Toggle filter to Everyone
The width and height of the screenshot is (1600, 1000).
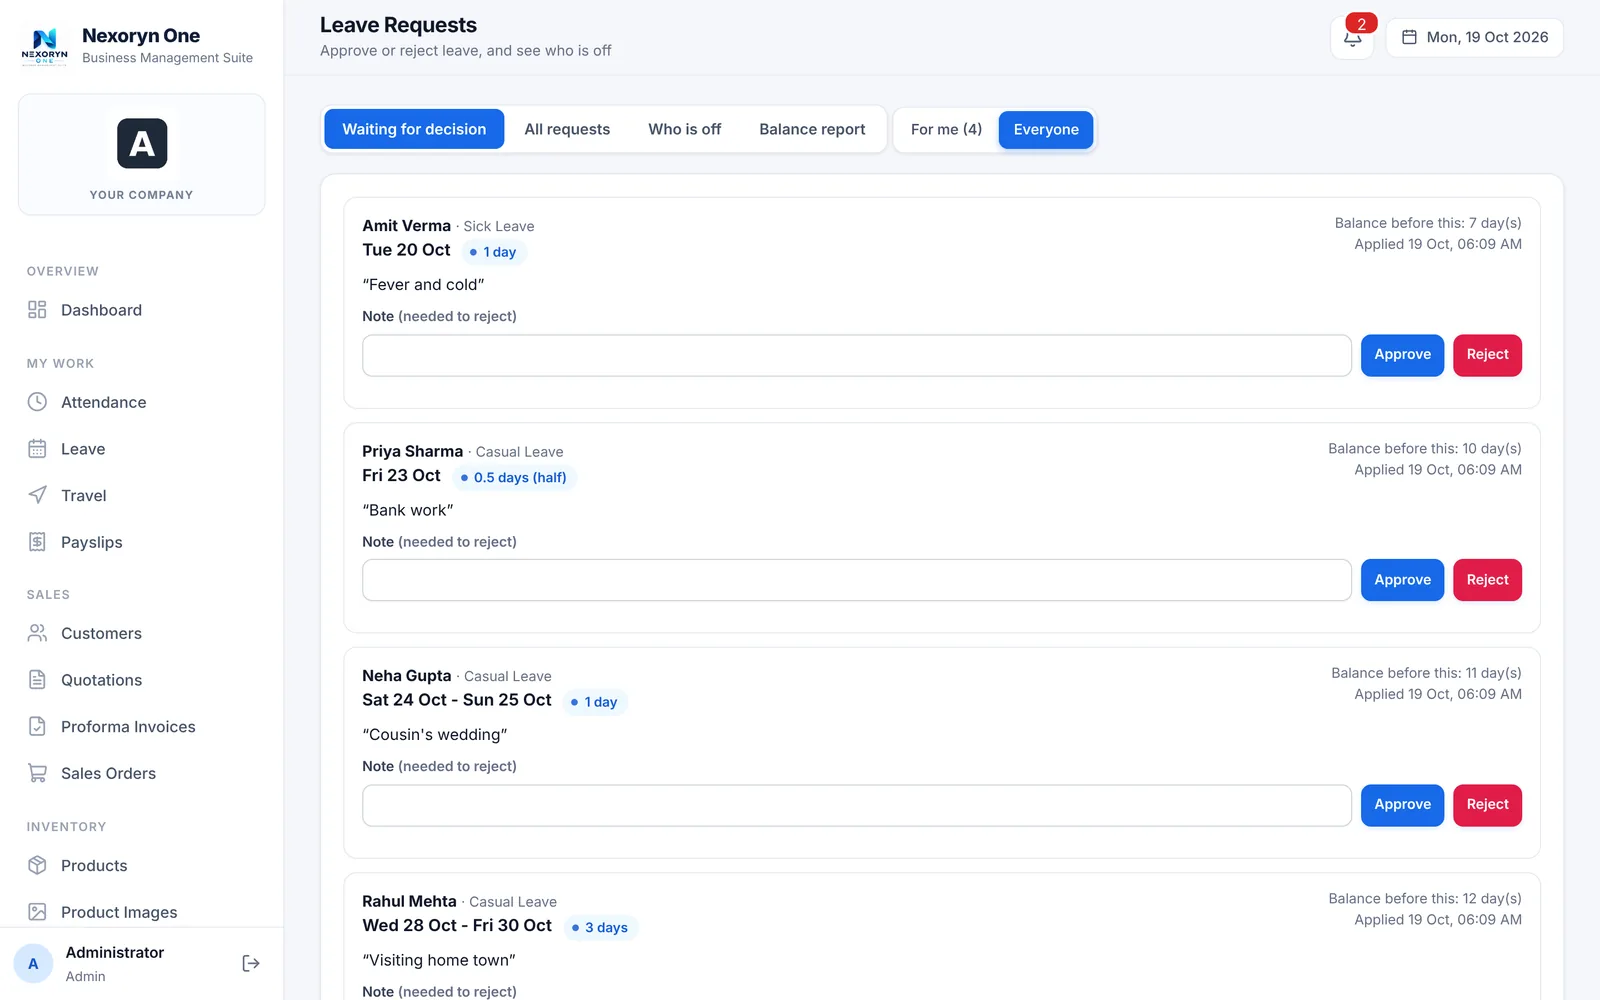tap(1046, 129)
